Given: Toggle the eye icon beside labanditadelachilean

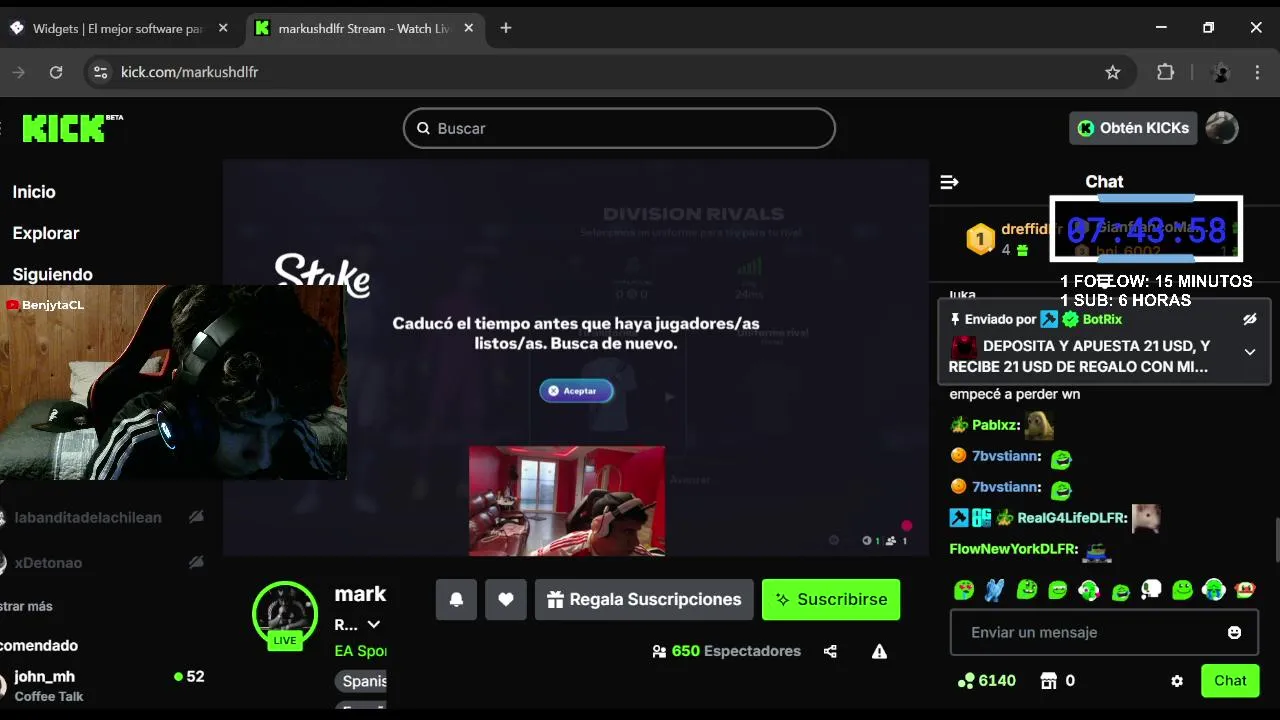Looking at the screenshot, I should 196,517.
